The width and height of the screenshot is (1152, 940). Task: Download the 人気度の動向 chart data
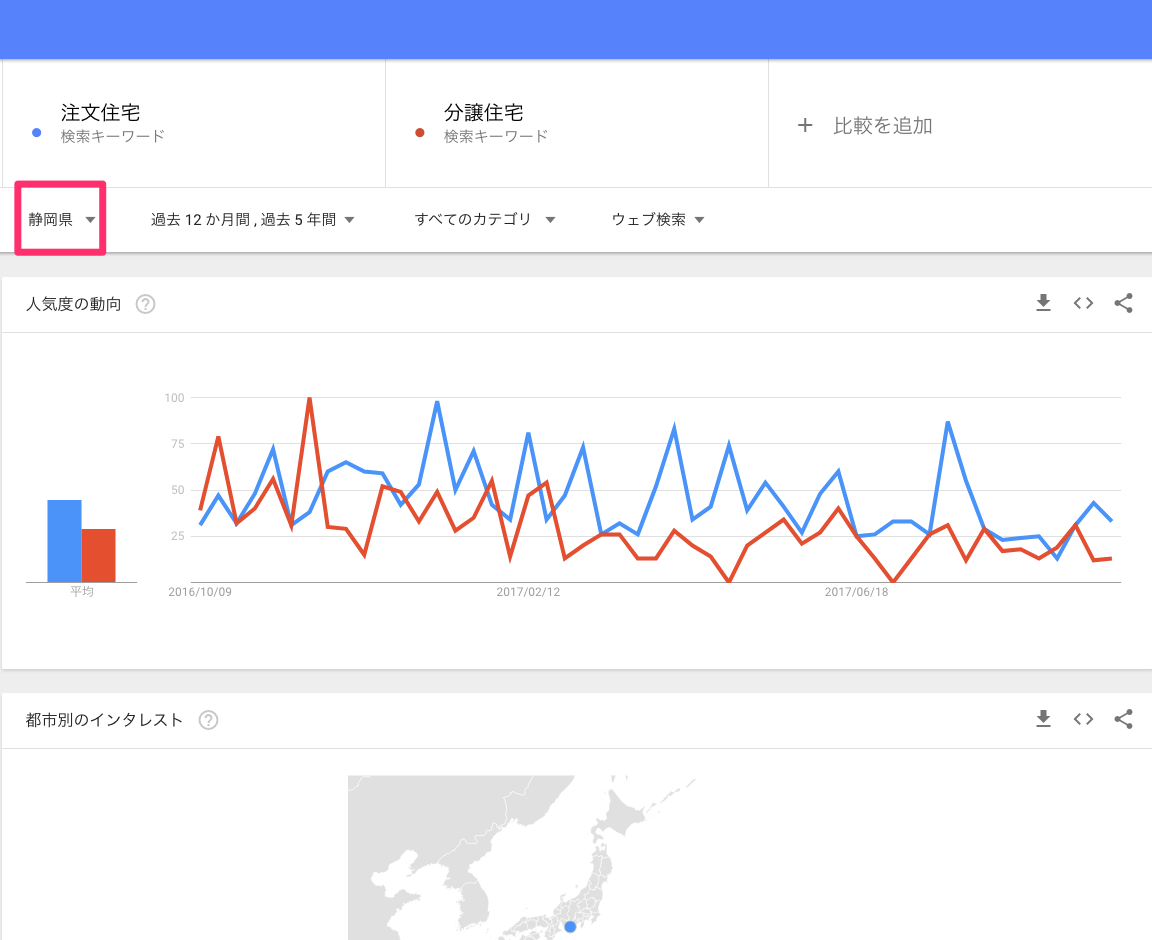pyautogui.click(x=1043, y=304)
